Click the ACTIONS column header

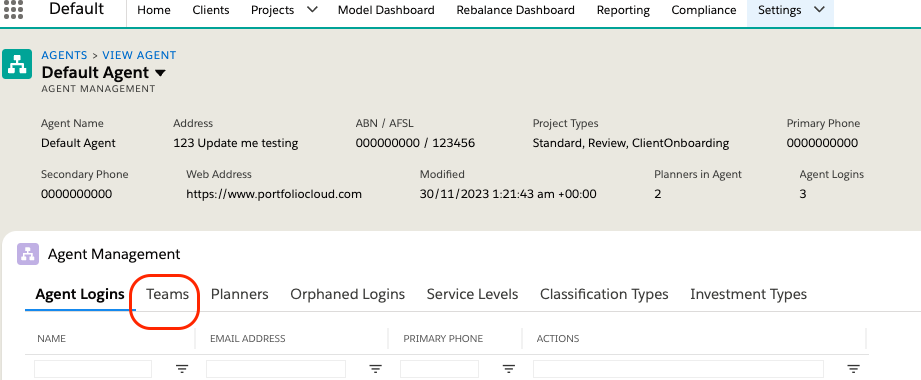pos(558,338)
